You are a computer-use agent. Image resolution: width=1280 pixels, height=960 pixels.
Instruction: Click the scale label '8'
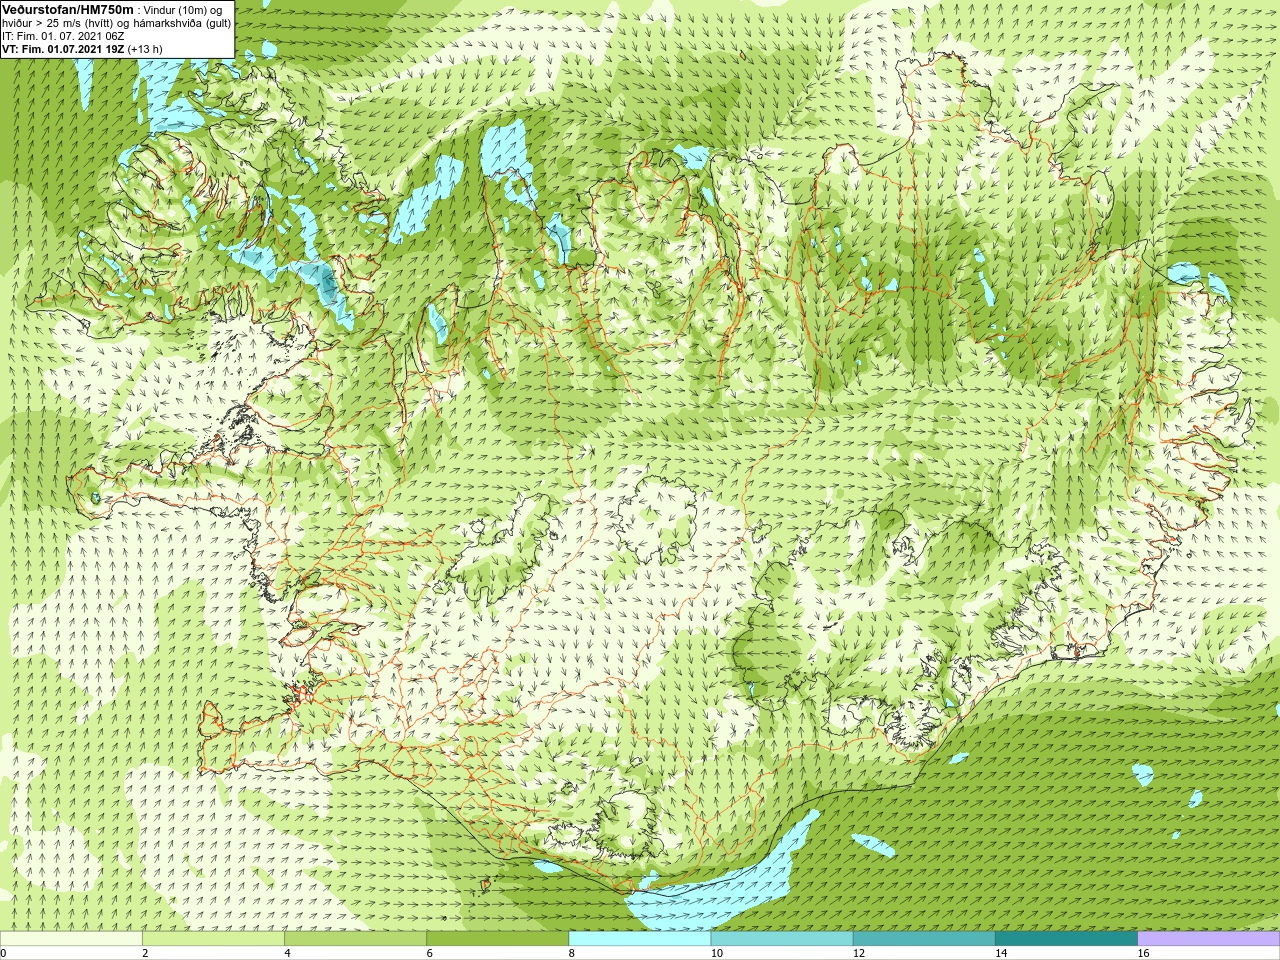(572, 953)
